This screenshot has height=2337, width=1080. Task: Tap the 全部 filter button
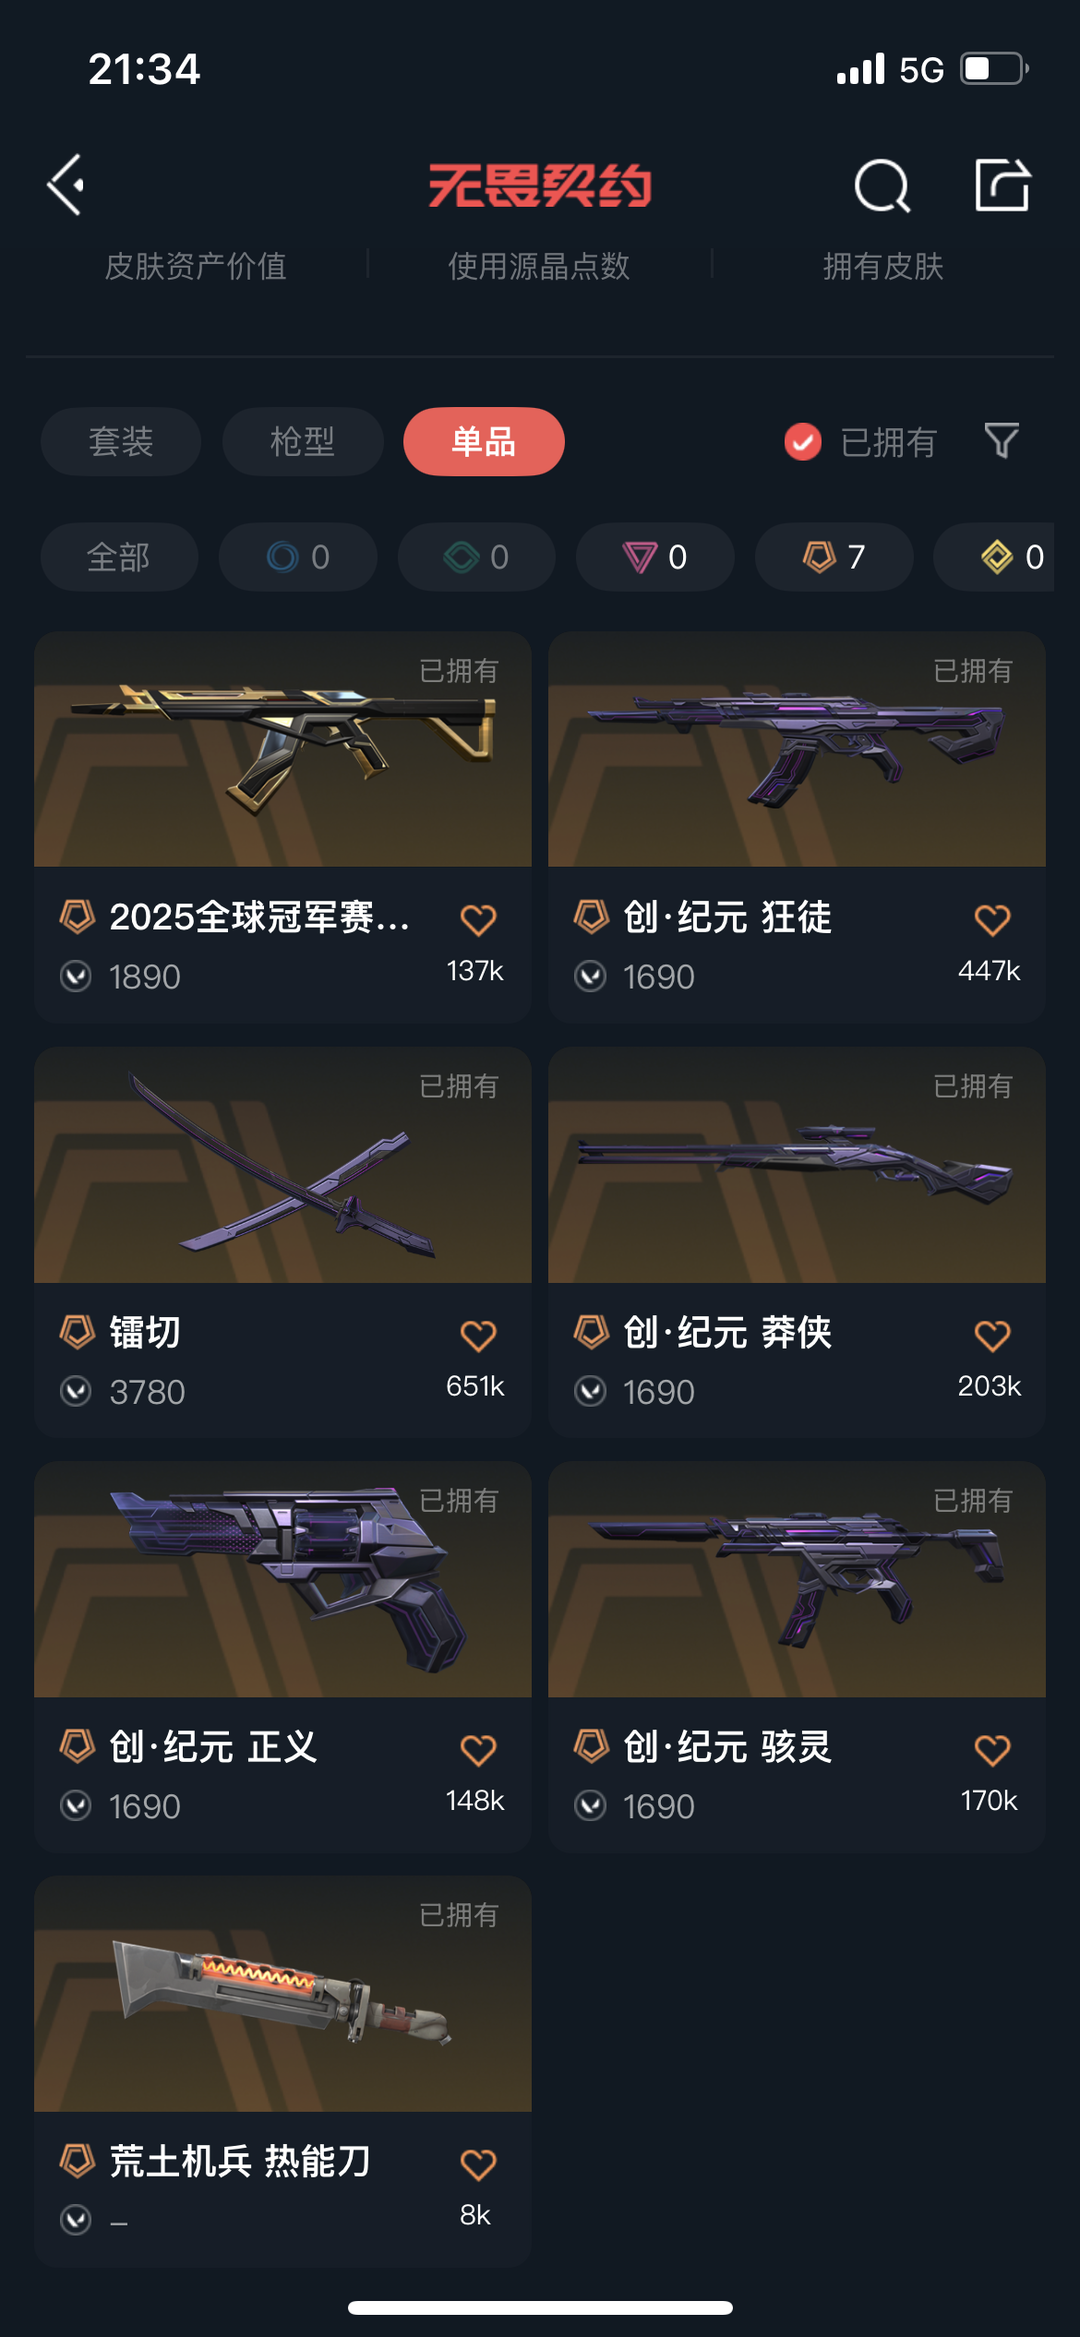click(119, 557)
